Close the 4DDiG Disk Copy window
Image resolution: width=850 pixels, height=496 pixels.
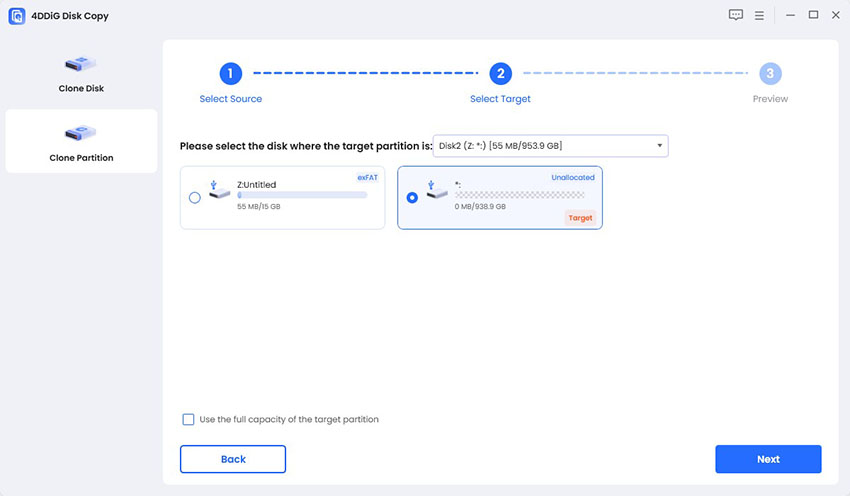[836, 15]
